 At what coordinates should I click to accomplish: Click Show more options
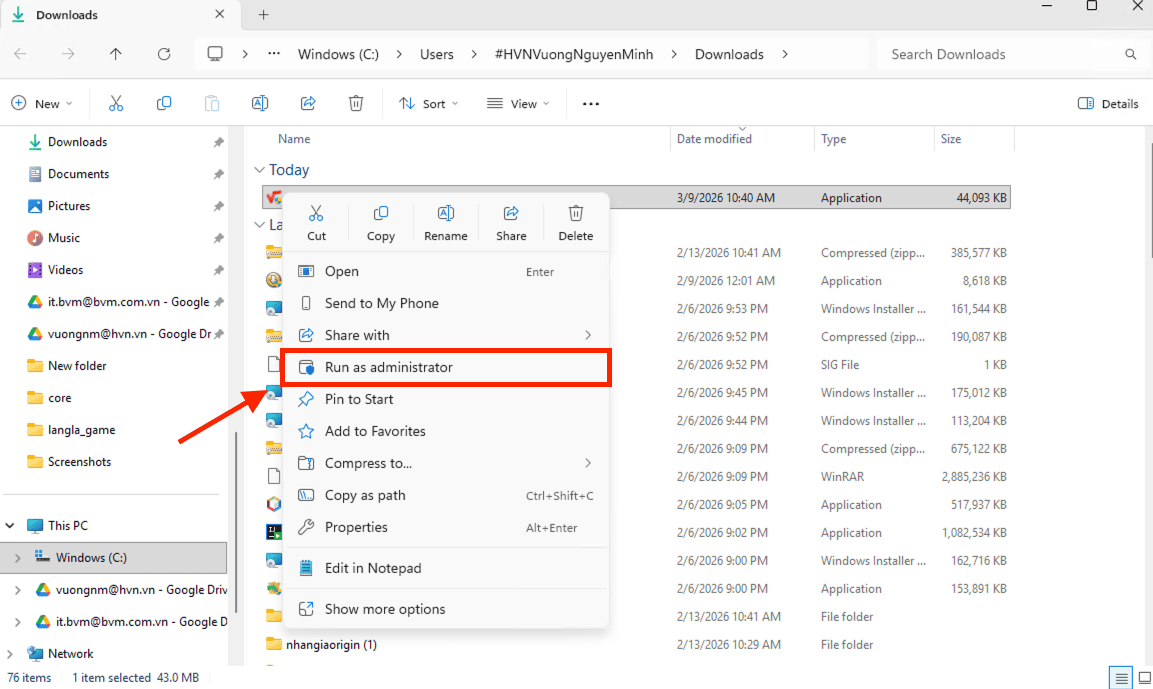[385, 609]
